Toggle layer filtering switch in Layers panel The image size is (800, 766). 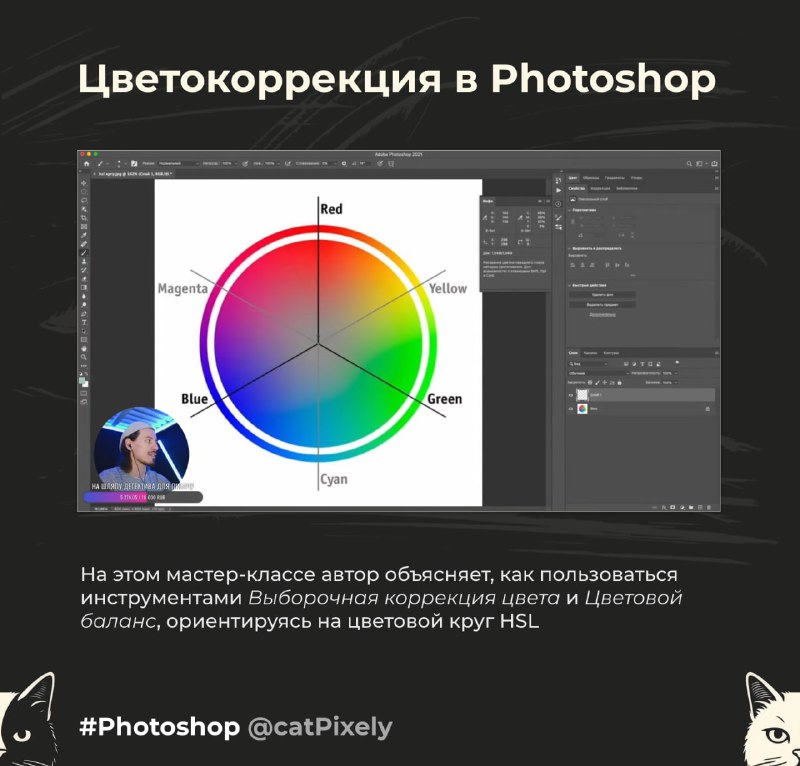(x=677, y=363)
